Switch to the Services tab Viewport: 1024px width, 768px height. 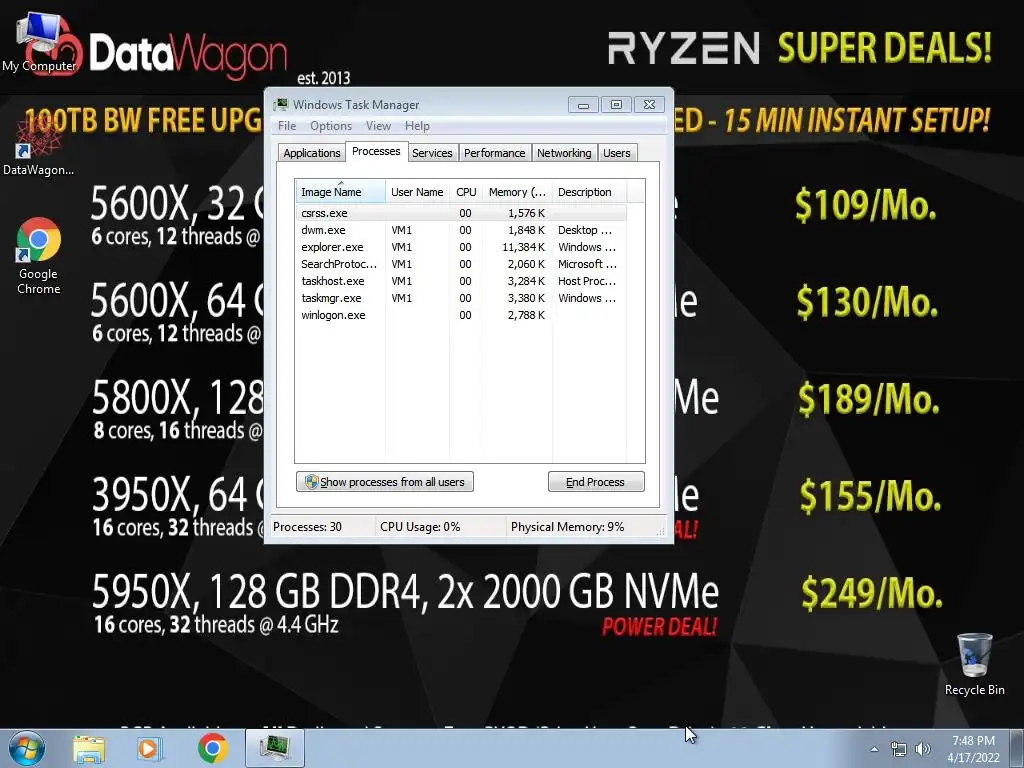coord(432,153)
